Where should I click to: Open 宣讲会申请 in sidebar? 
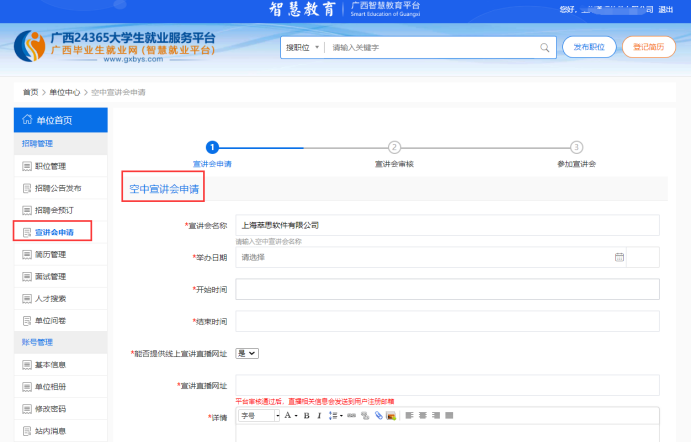[61, 232]
